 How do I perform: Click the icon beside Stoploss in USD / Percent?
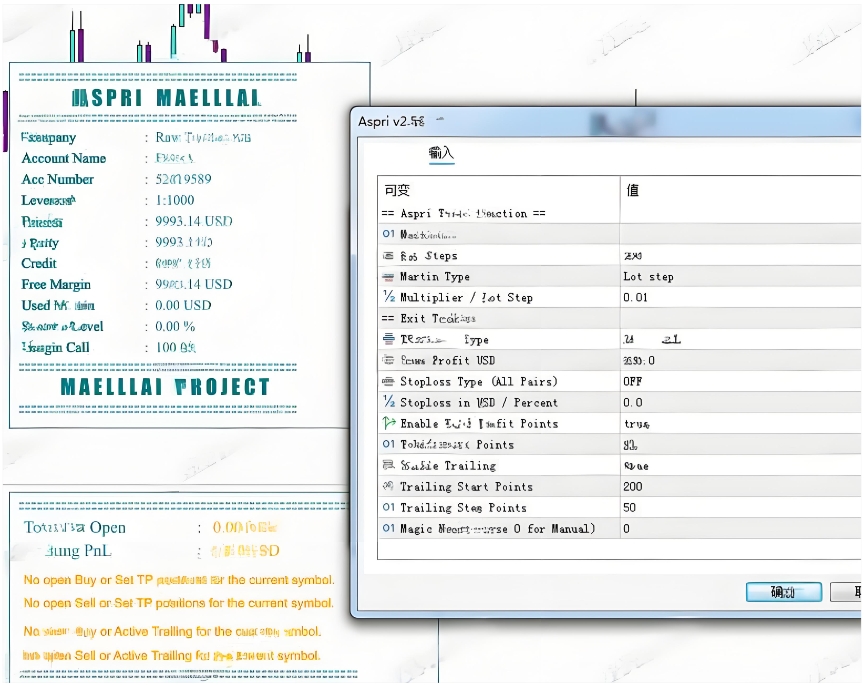coord(389,403)
